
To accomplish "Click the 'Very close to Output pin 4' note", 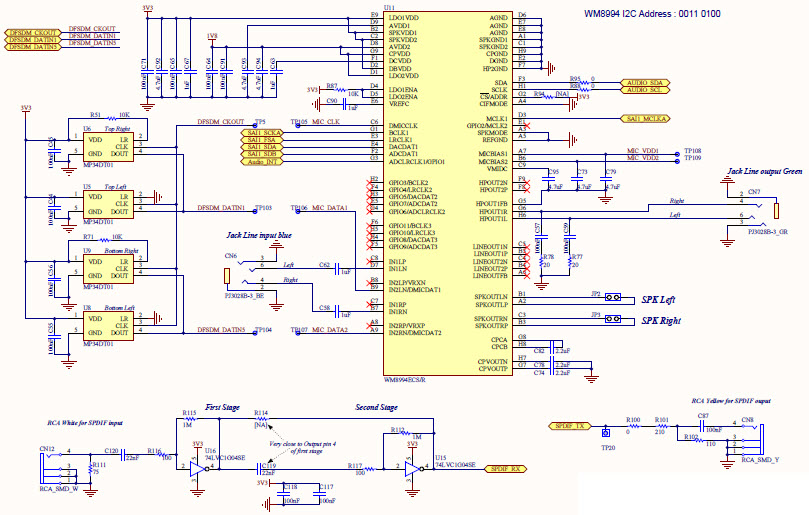I will (x=302, y=447).
